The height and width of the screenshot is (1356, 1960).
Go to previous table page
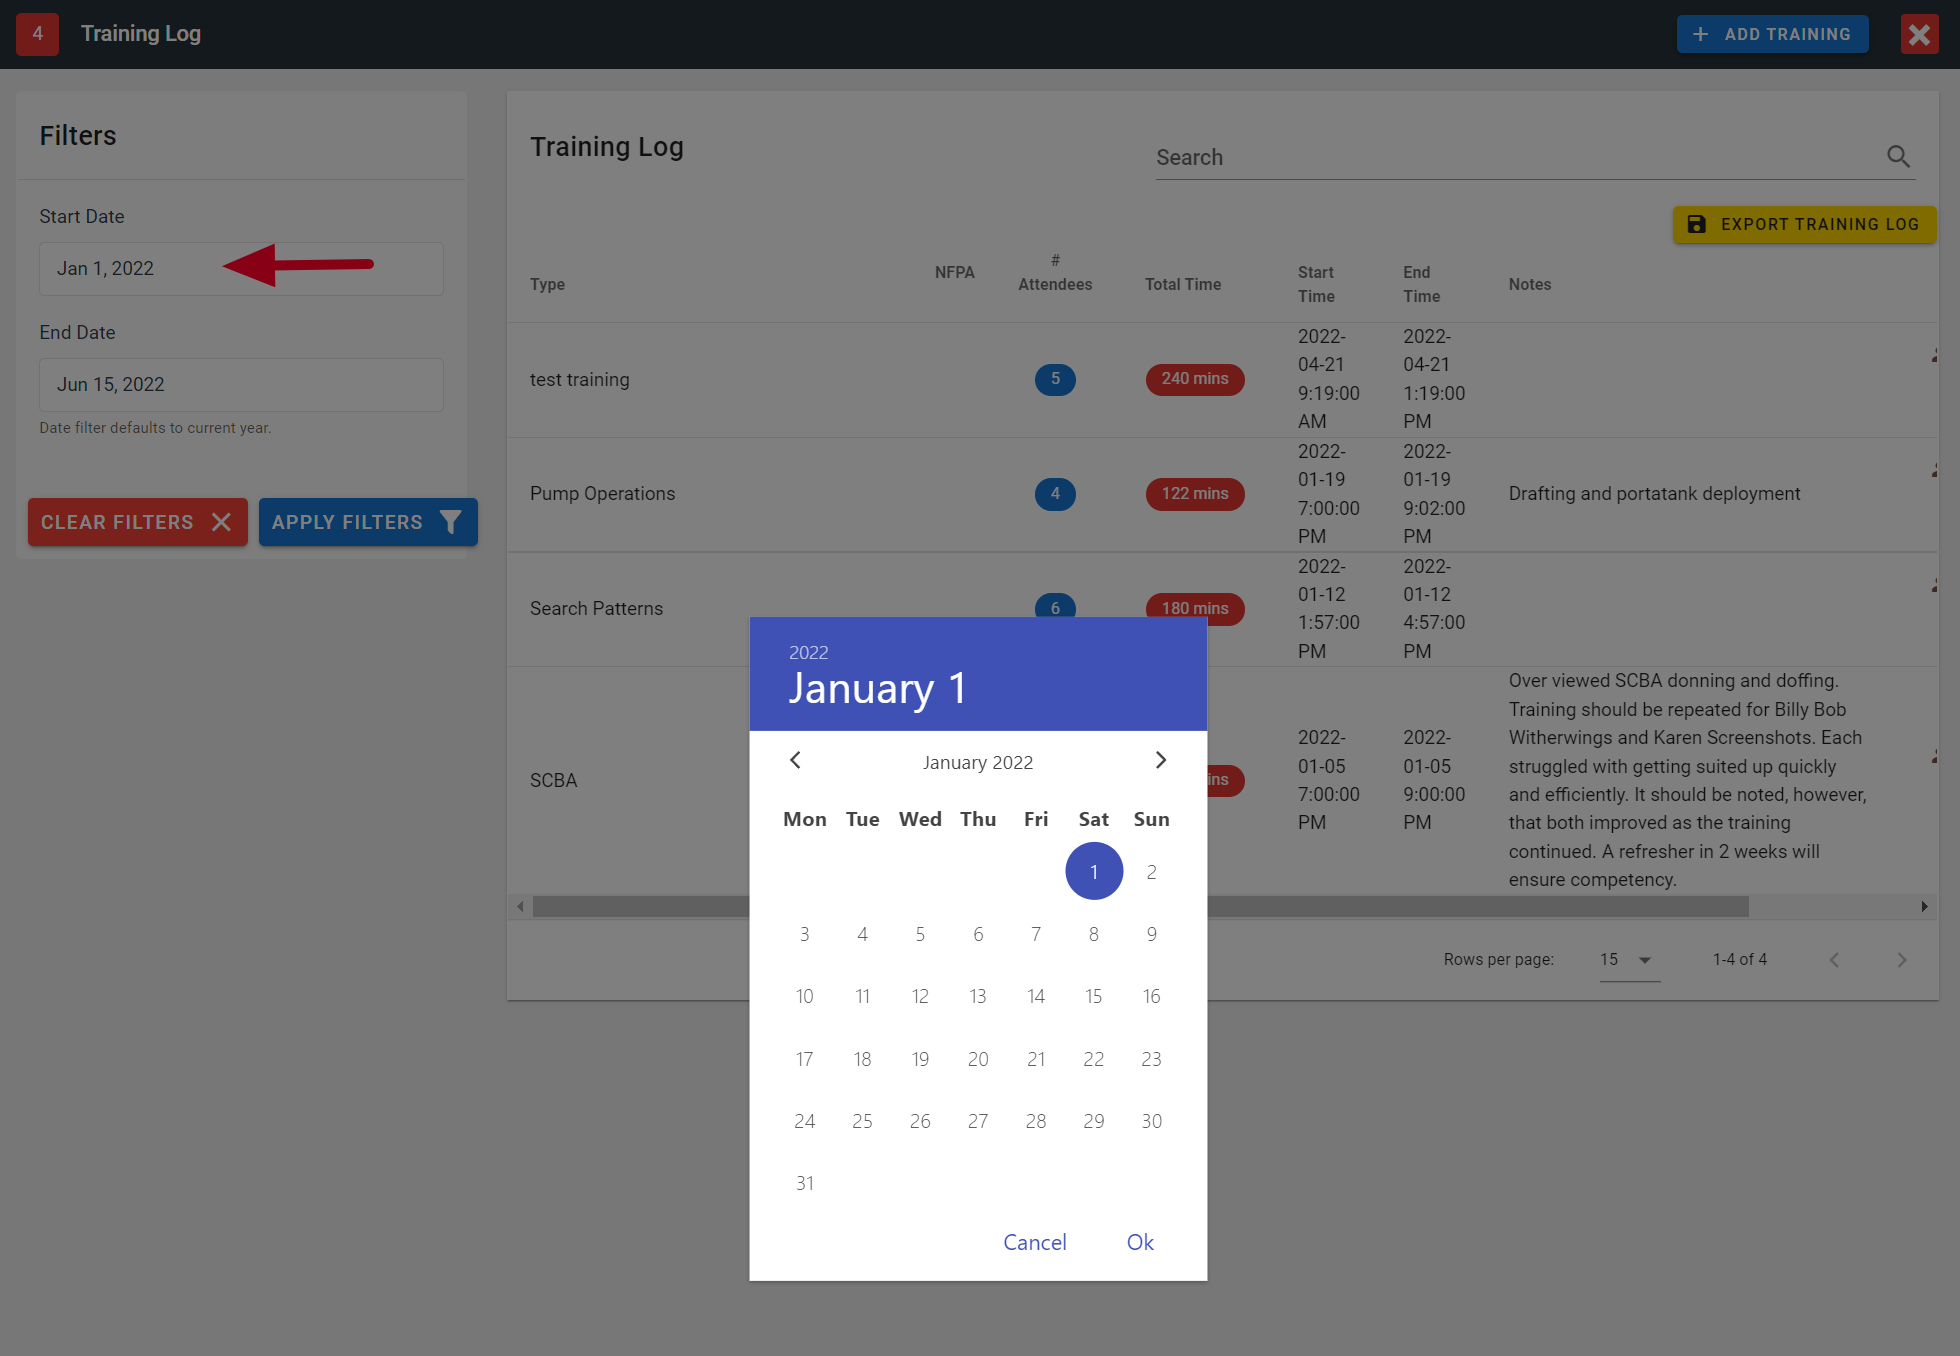1834,960
